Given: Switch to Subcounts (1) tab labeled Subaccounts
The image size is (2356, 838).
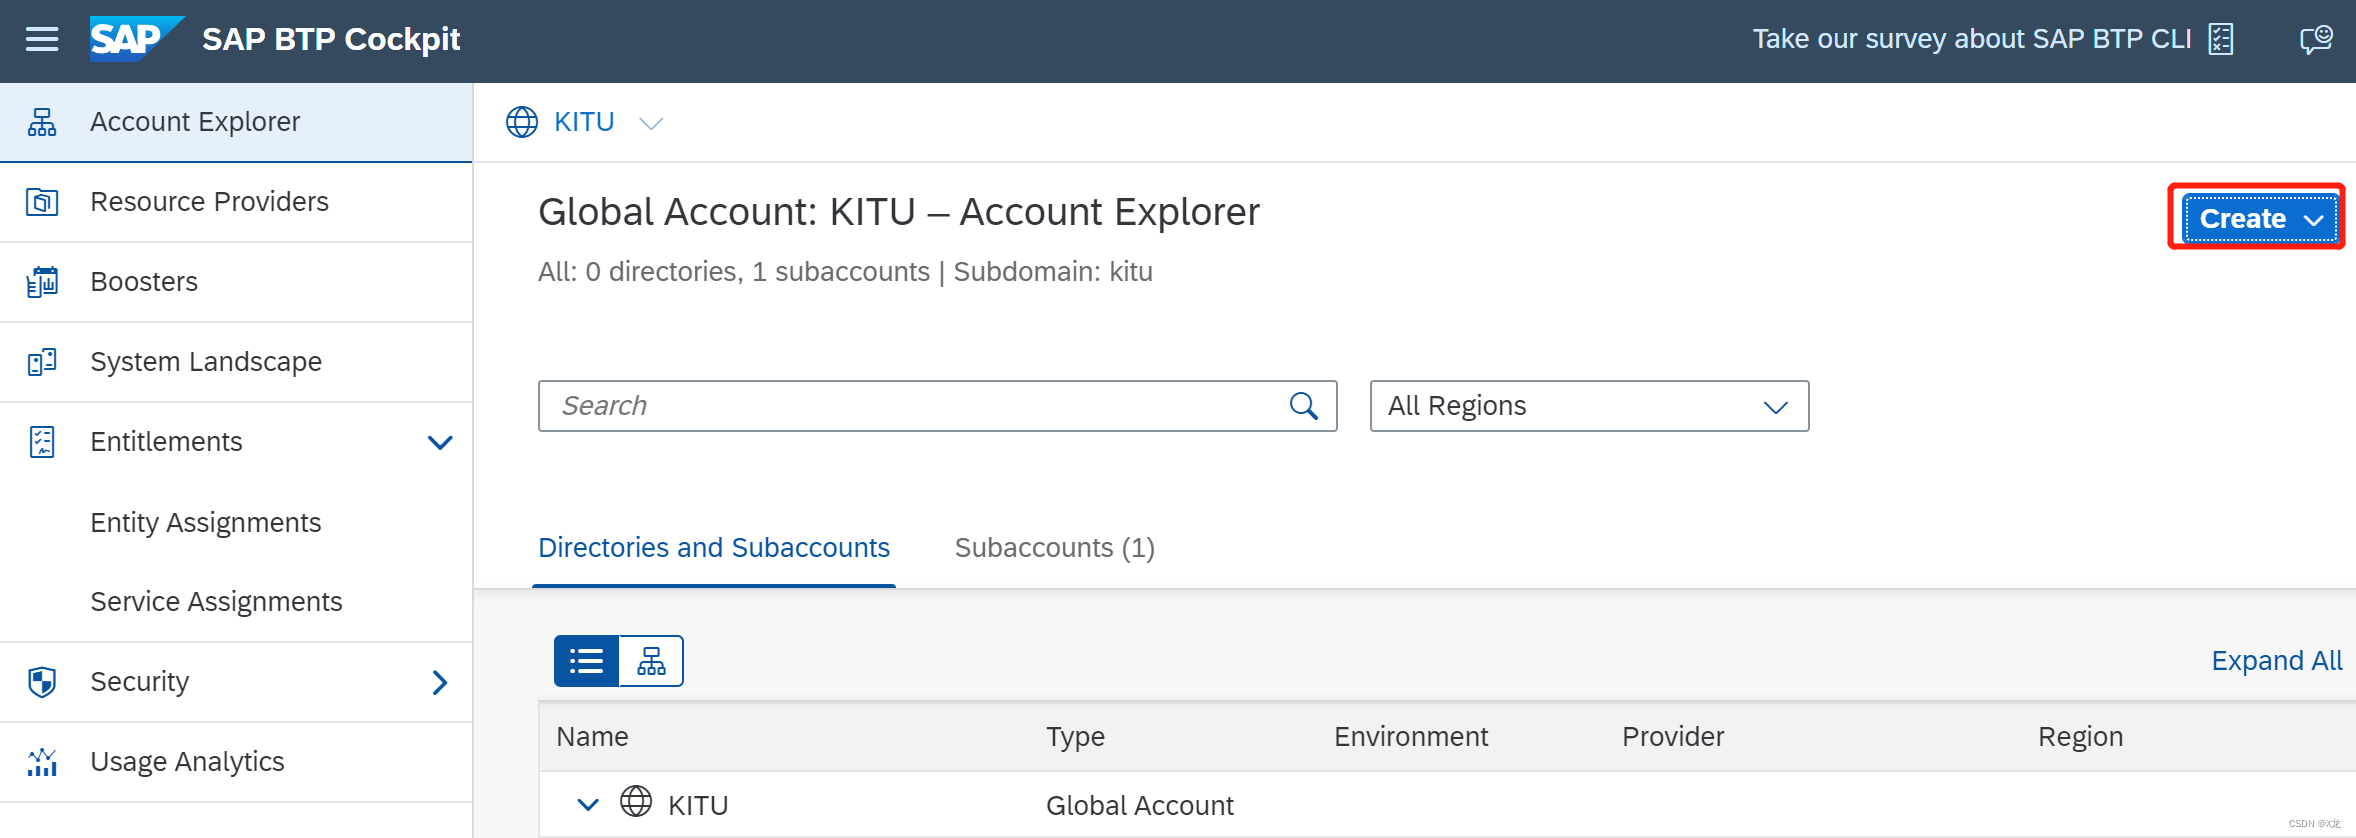Looking at the screenshot, I should 1054,548.
